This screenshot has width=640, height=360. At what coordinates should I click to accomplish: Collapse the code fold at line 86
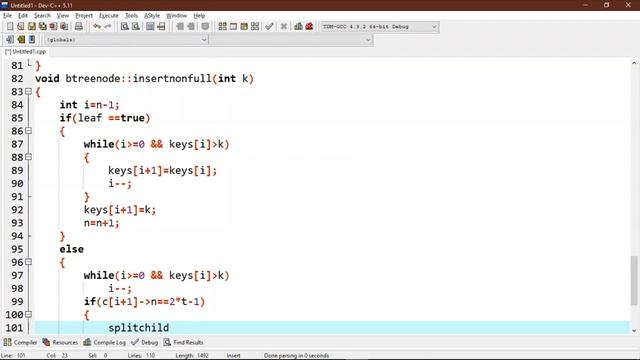(x=28, y=131)
